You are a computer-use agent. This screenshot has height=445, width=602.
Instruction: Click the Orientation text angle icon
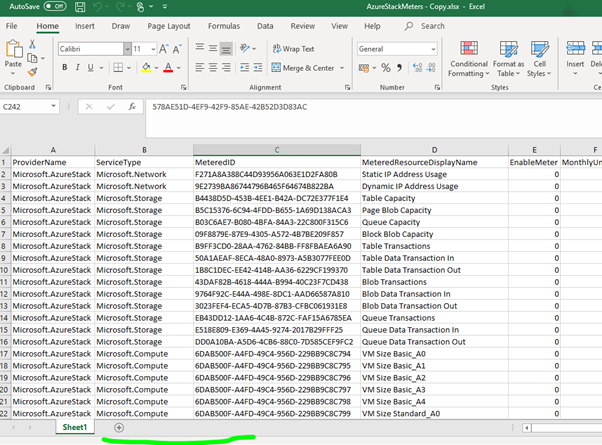point(245,48)
